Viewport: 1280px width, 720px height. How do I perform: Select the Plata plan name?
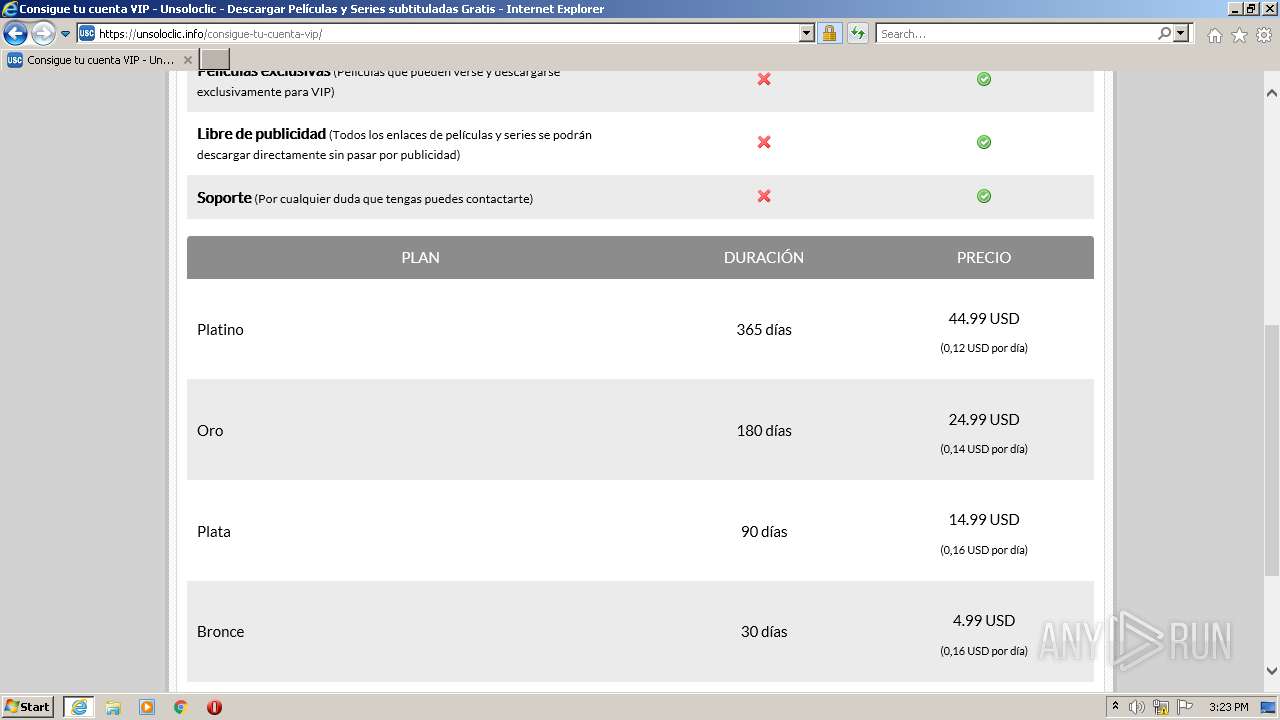click(214, 531)
